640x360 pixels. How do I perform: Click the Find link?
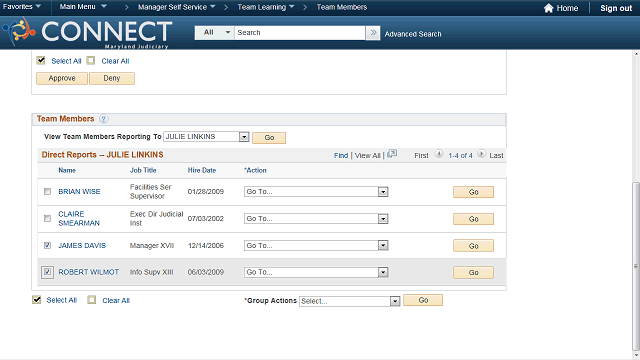coord(341,156)
